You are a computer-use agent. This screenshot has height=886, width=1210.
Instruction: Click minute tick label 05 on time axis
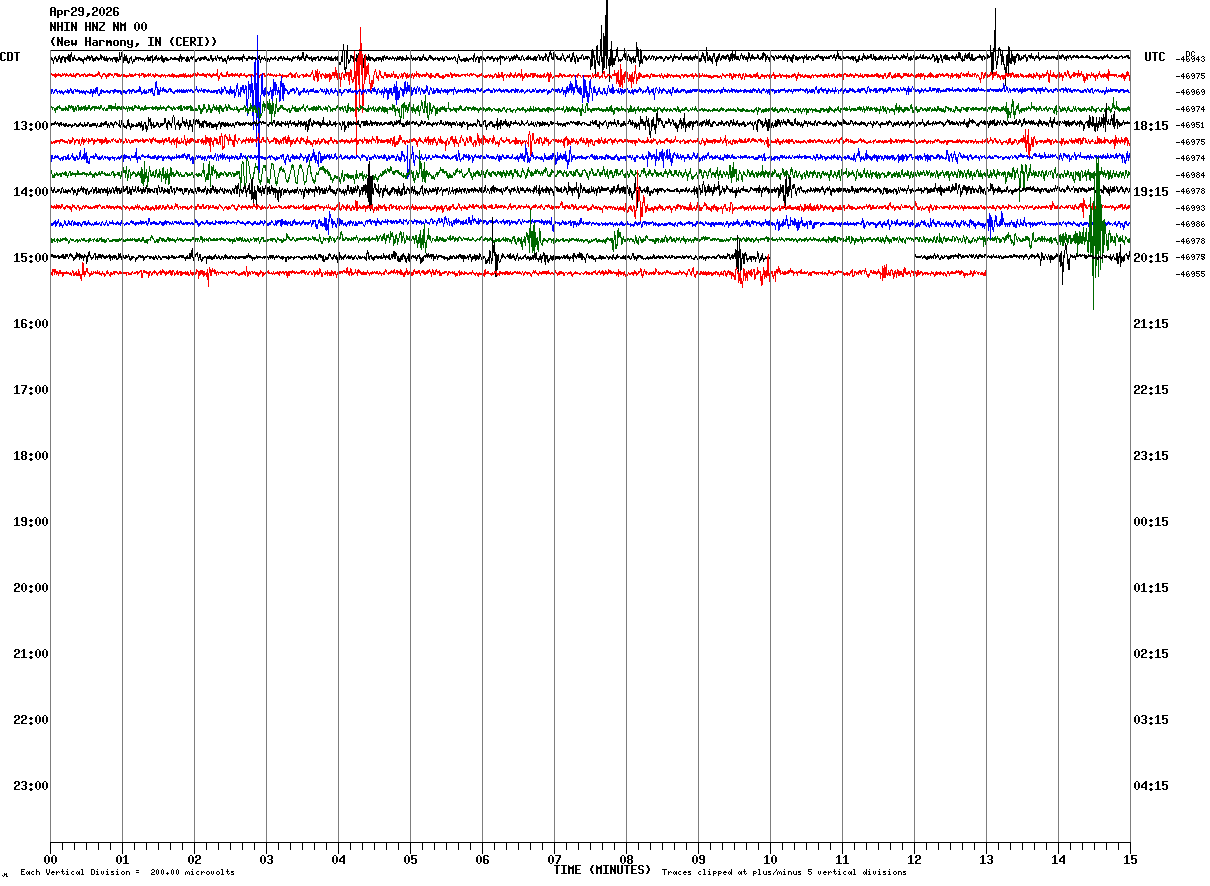410,859
